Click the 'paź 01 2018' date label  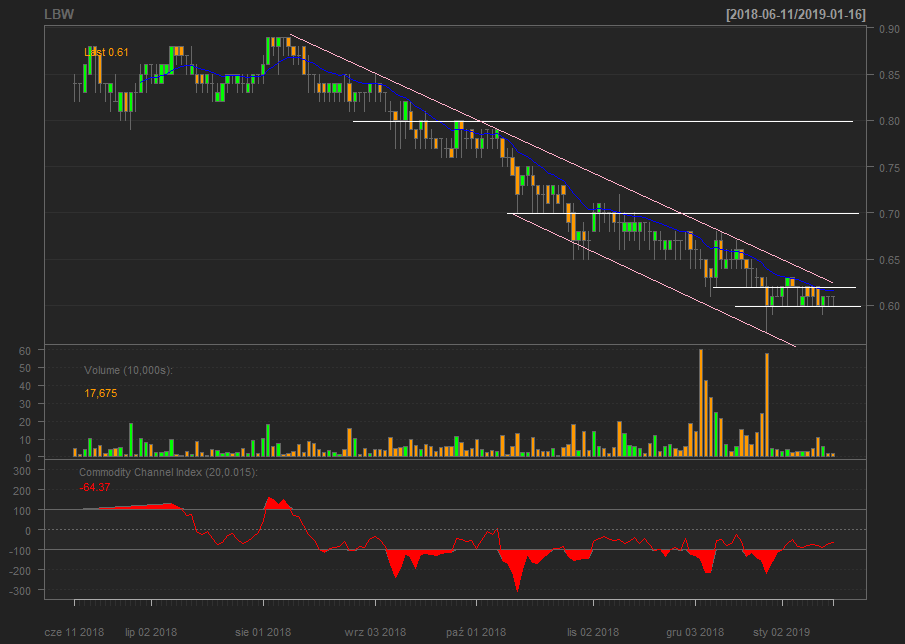(476, 632)
